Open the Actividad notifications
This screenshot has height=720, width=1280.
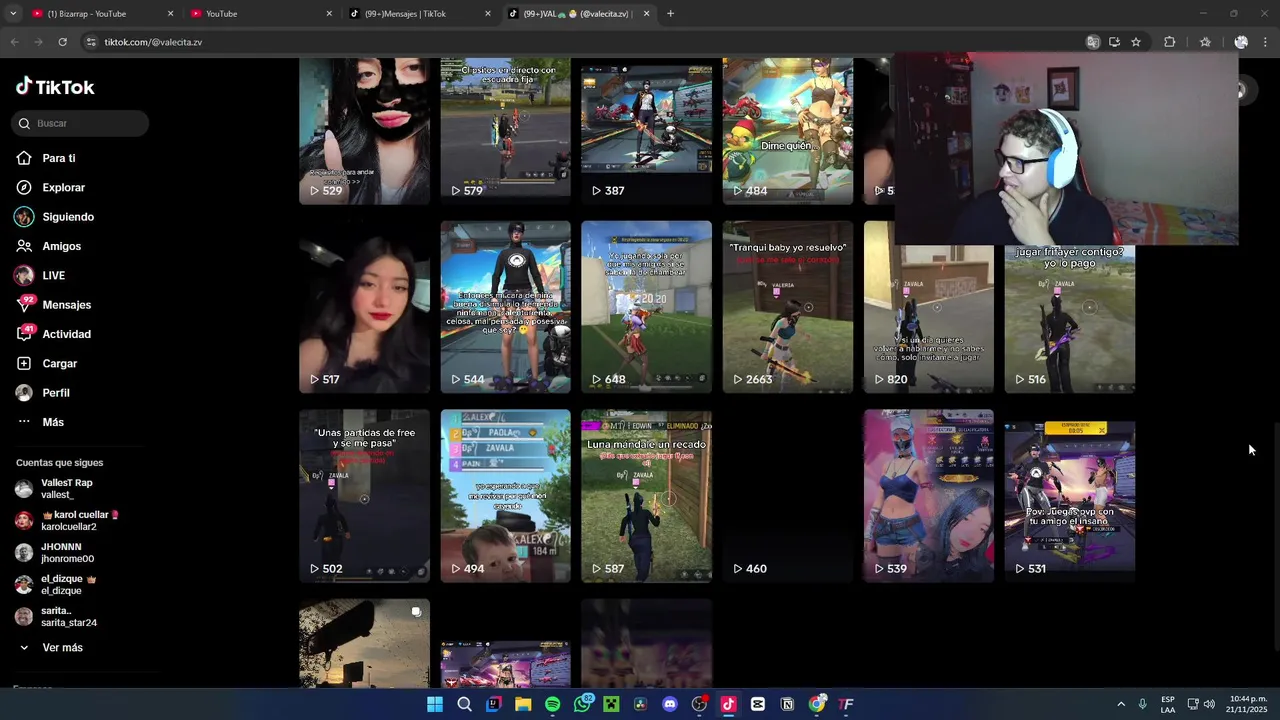(66, 334)
